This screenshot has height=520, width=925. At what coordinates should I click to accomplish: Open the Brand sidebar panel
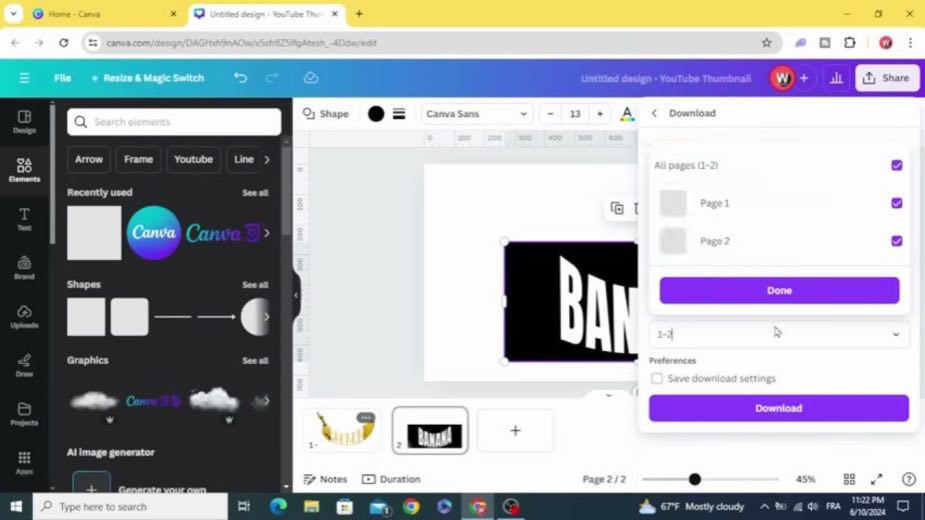[x=24, y=267]
